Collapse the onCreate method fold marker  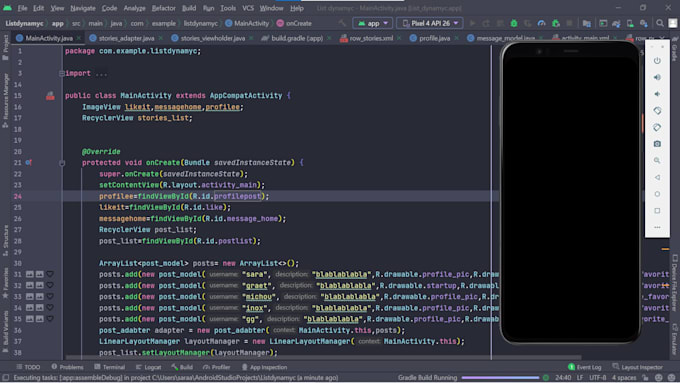point(62,163)
